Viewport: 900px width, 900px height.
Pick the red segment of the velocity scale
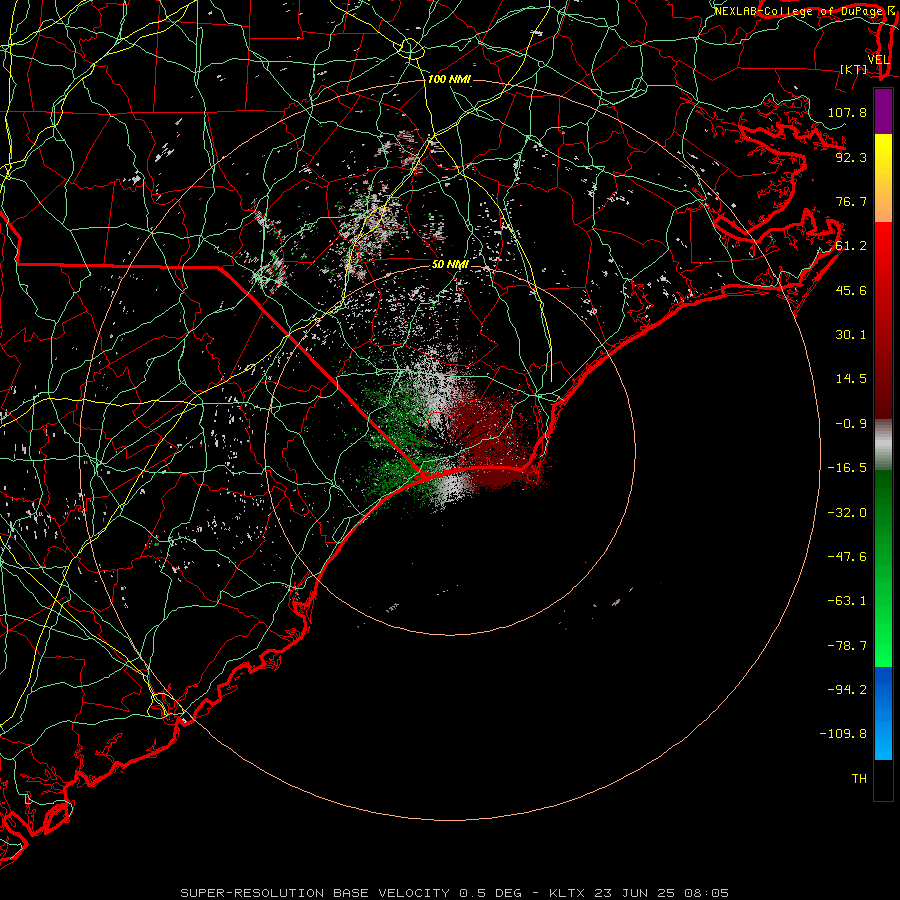click(883, 320)
